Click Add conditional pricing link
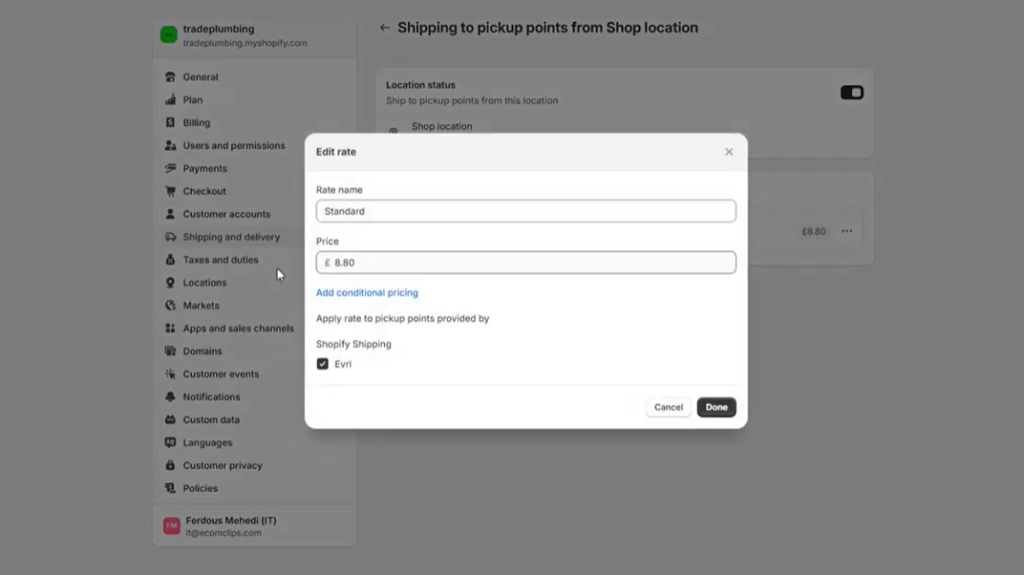Viewport: 1024px width, 575px height. tap(367, 293)
